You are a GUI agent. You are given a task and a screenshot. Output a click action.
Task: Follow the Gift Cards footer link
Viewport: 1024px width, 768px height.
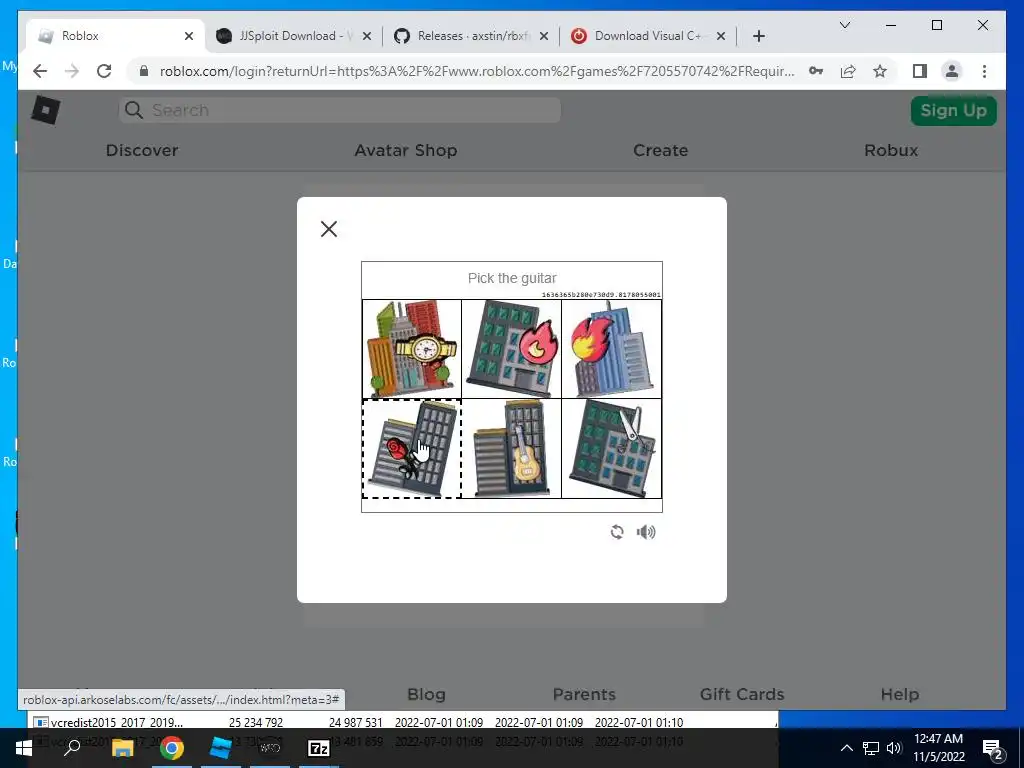pyautogui.click(x=742, y=694)
